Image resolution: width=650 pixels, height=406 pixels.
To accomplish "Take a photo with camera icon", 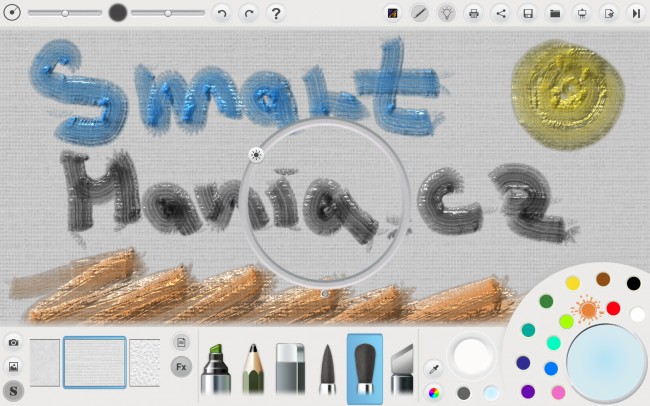I will (13, 343).
